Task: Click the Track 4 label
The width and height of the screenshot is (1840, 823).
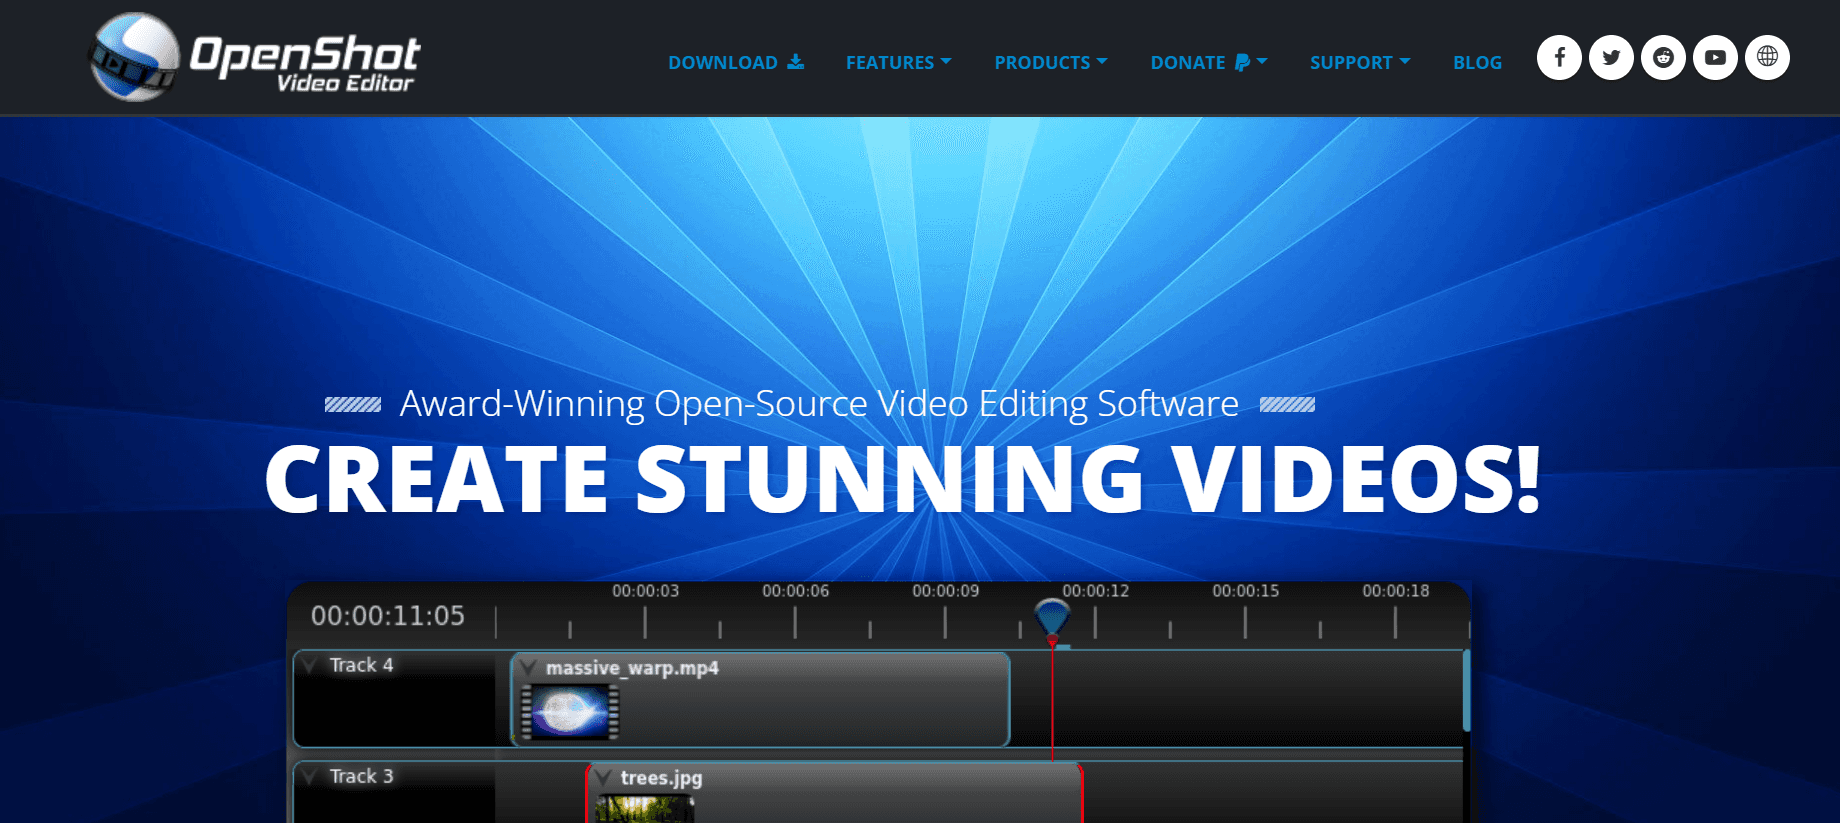Action: click(x=361, y=665)
